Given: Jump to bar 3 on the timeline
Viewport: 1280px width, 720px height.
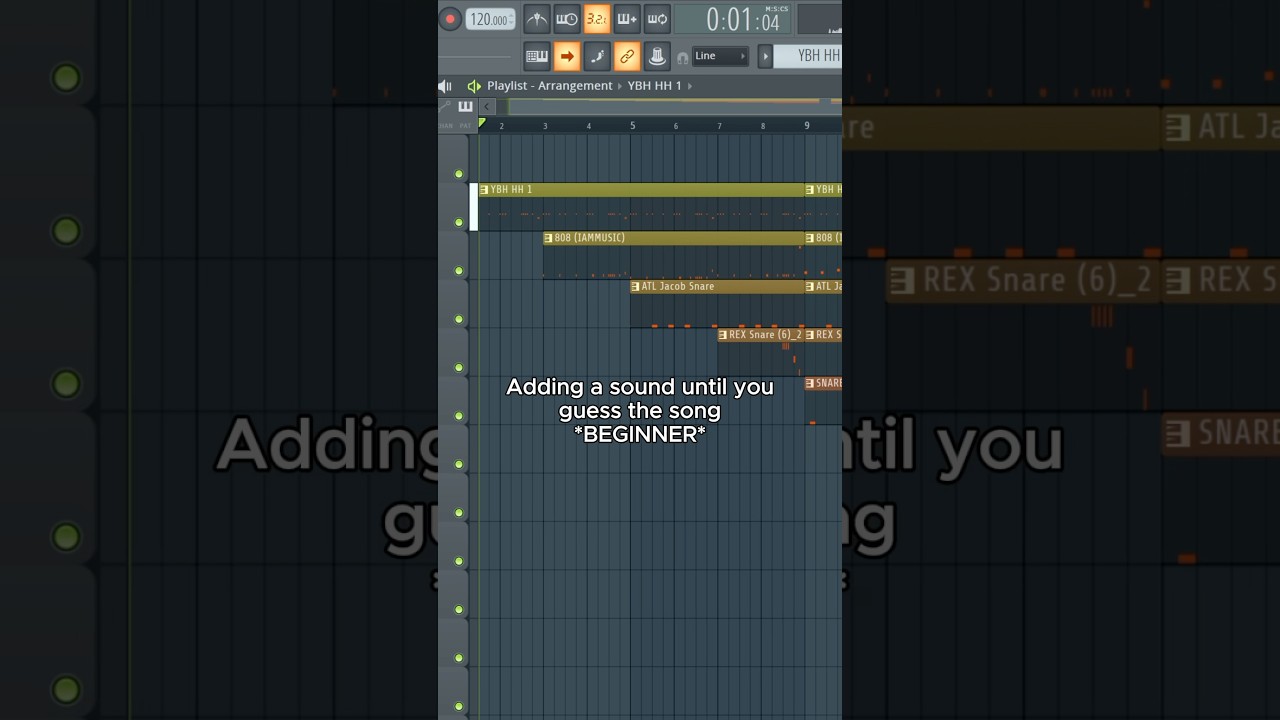Looking at the screenshot, I should (545, 126).
